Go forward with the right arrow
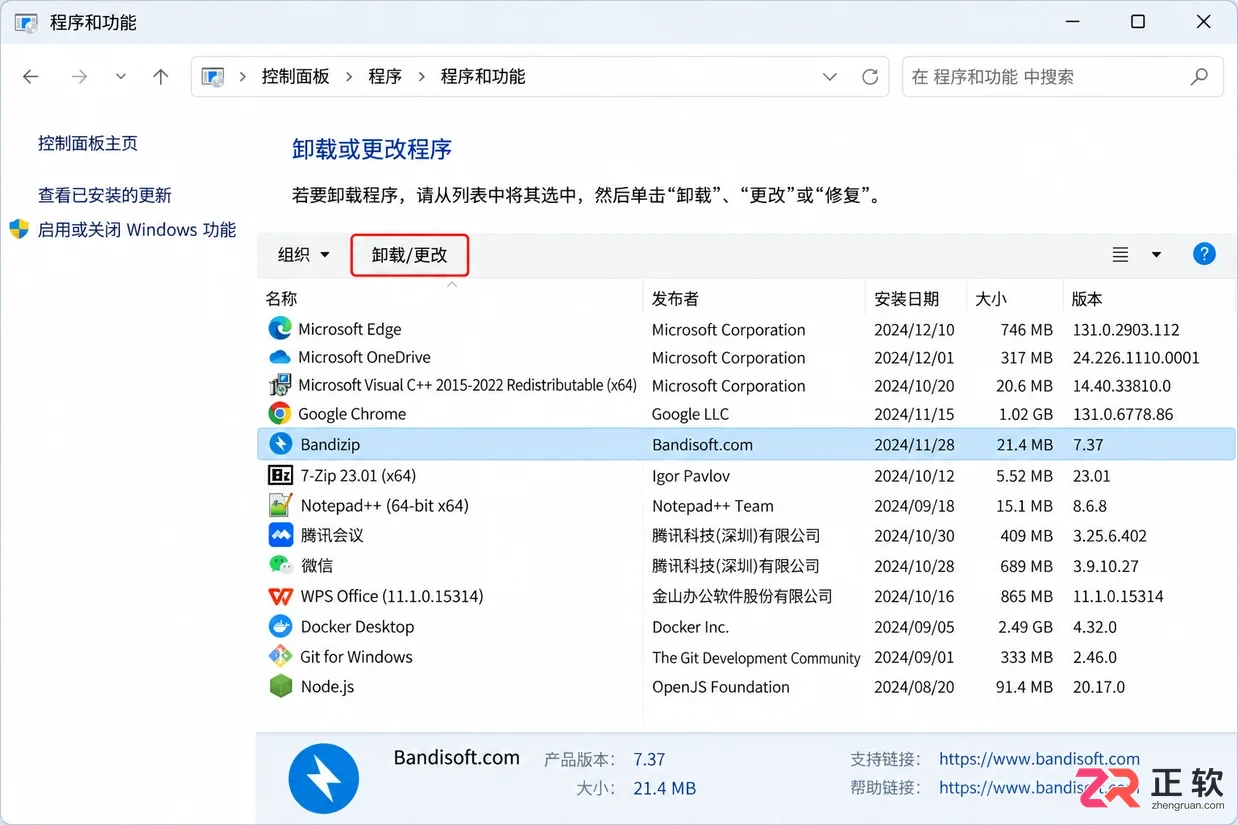The height and width of the screenshot is (825, 1238). [x=80, y=77]
